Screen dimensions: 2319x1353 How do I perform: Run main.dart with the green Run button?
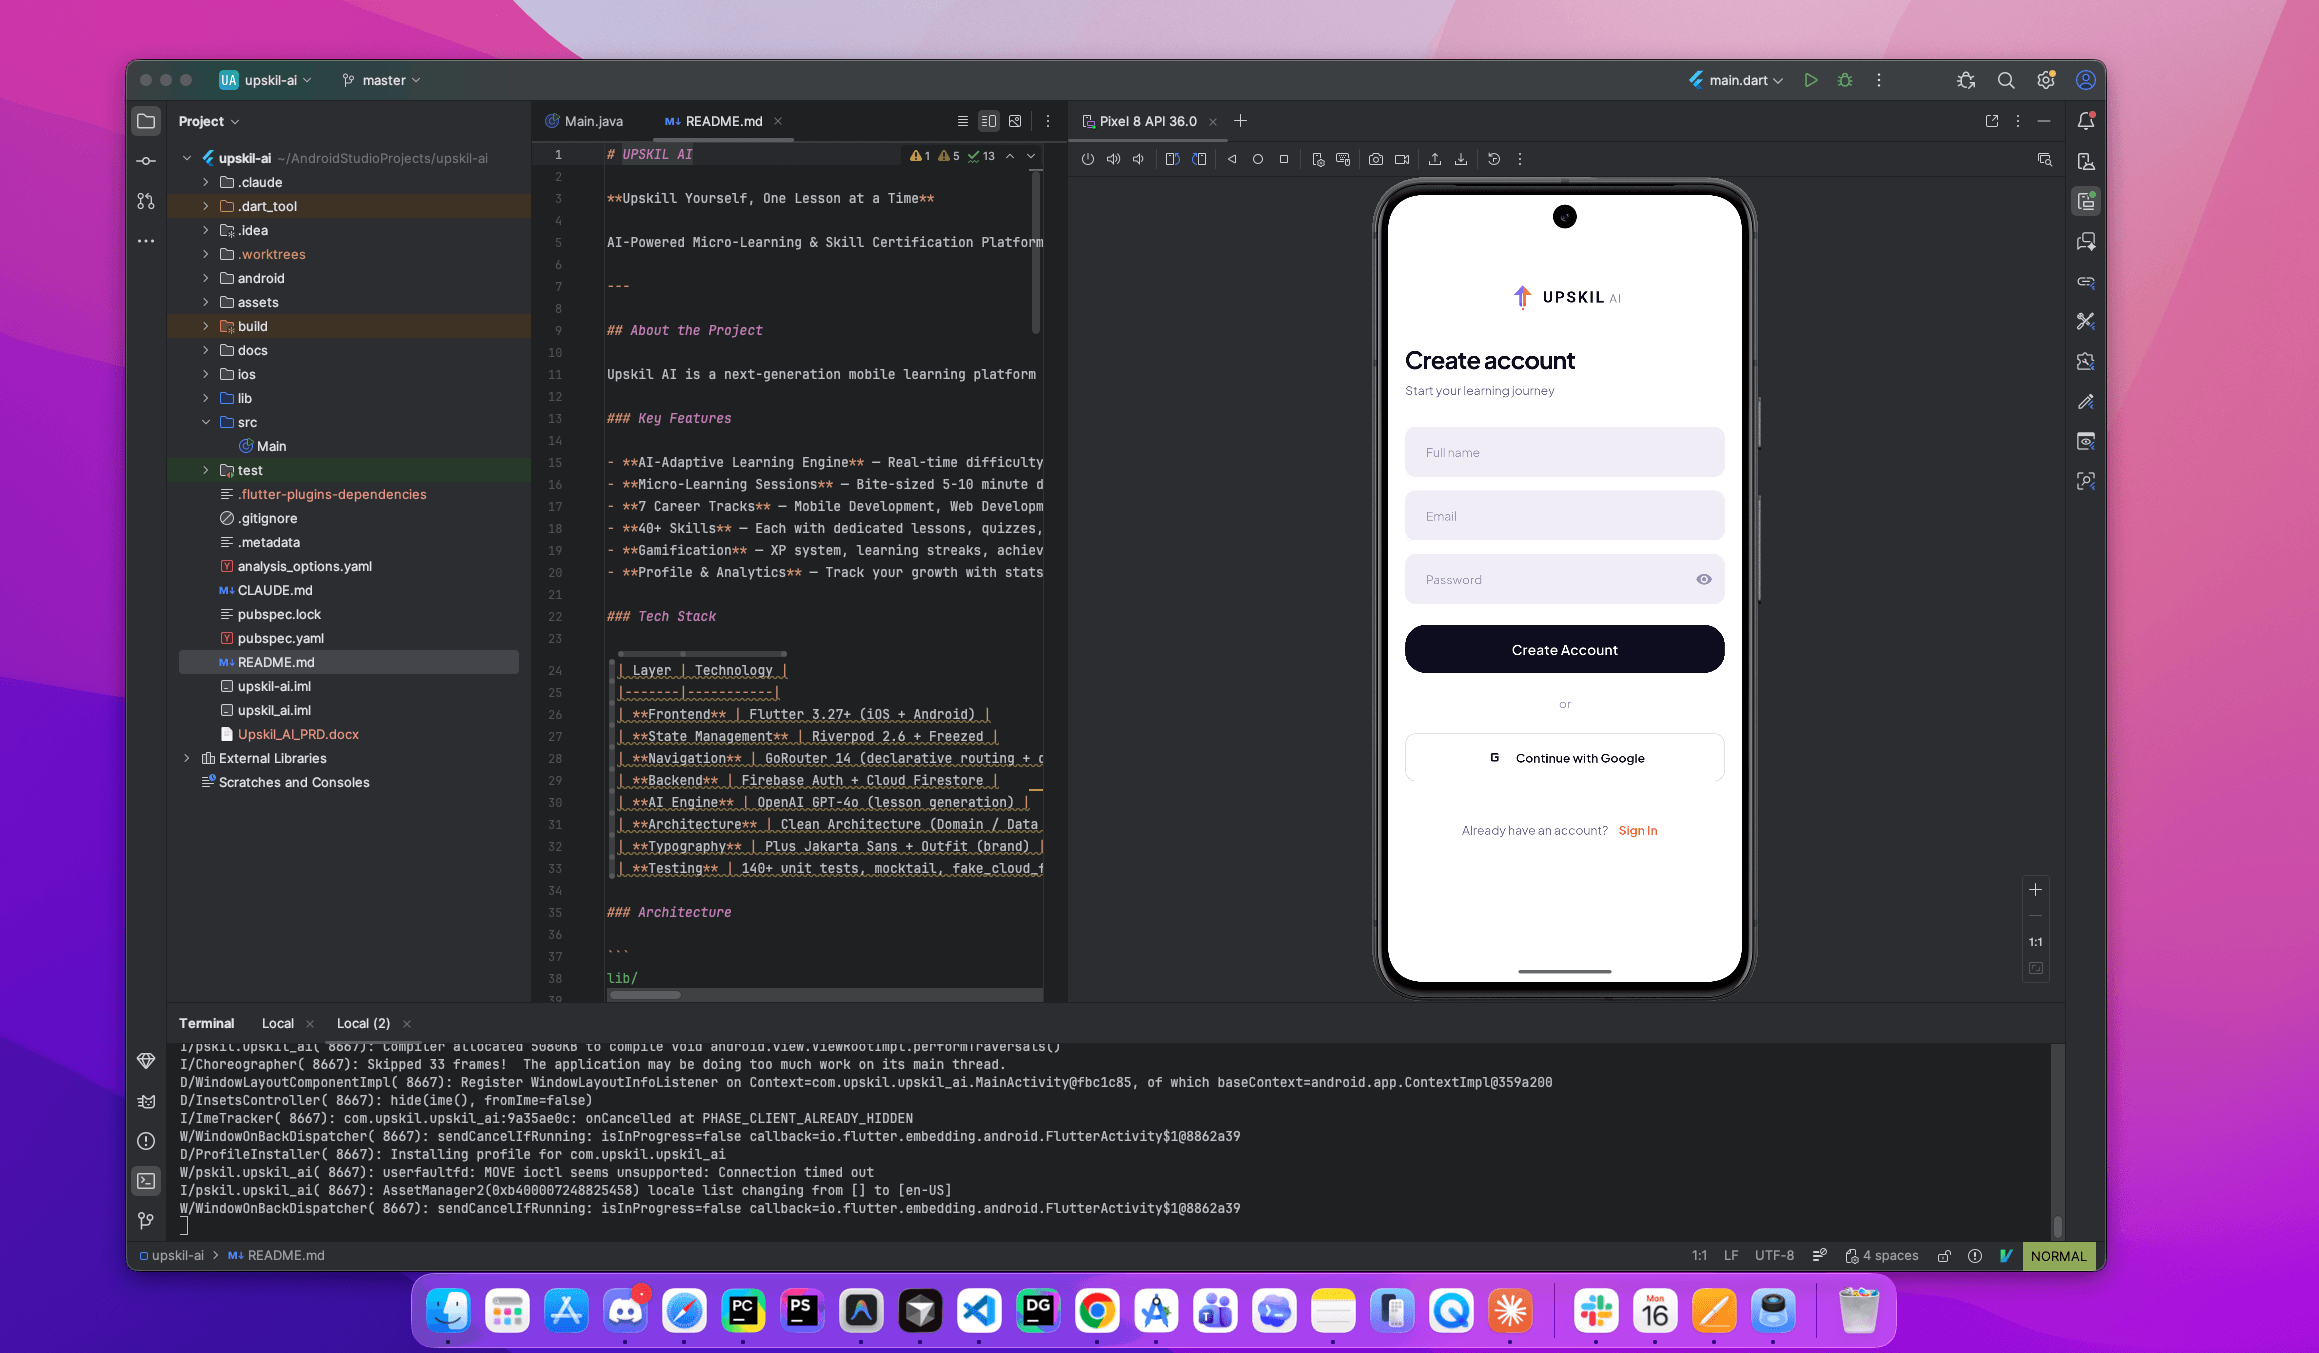pos(1810,80)
